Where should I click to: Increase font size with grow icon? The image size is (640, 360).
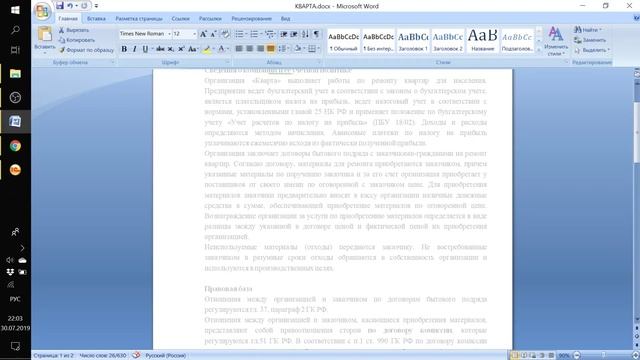tap(203, 34)
